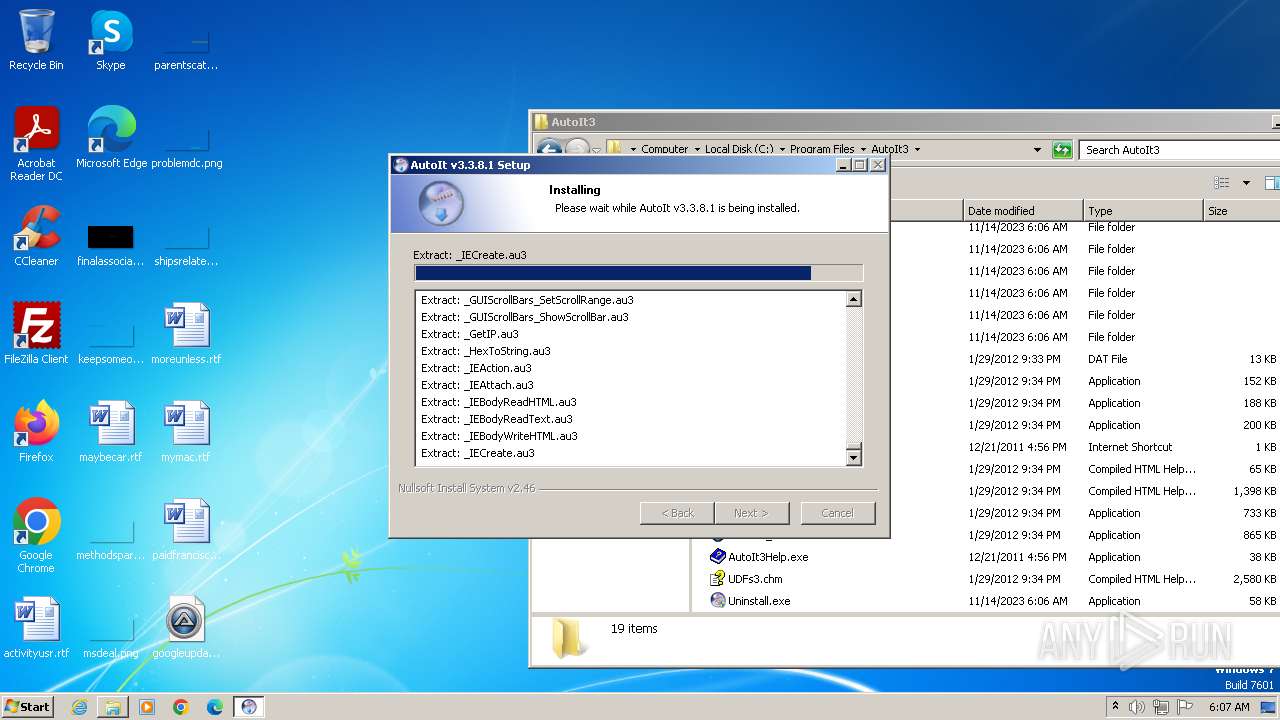Select the paidfrancisco desktop document icon
The image size is (1280, 720).
coord(186,530)
